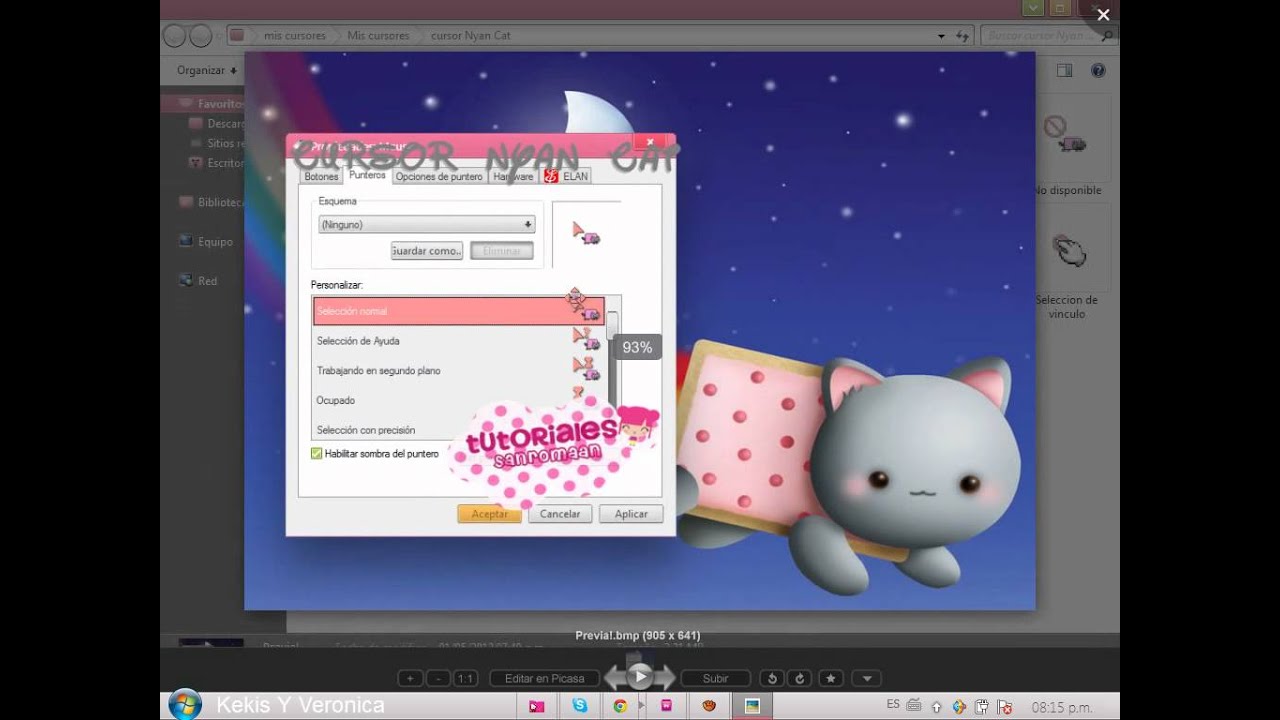Viewport: 1280px width, 720px height.
Task: Refresh the Explorer folder view
Action: point(962,36)
